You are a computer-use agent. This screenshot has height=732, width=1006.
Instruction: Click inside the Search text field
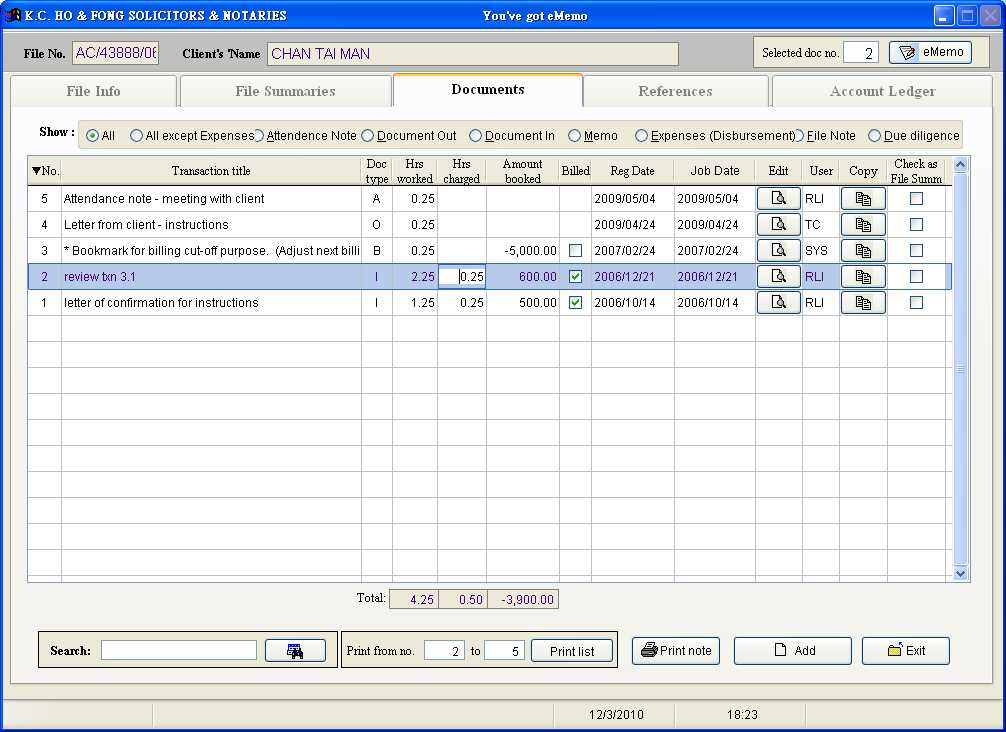tap(179, 651)
